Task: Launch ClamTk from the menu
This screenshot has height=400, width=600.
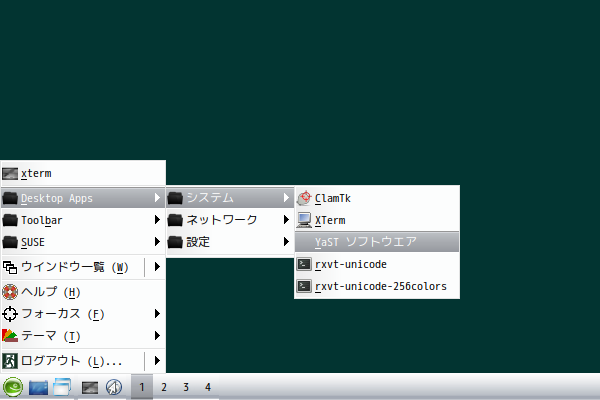Action: 377,198
